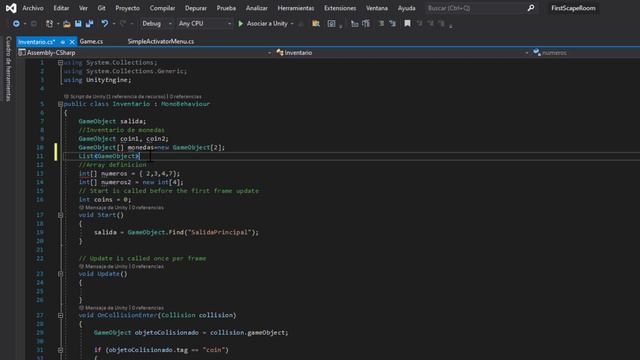The height and width of the screenshot is (360, 640).
Task: Click the New Item toolbar icon
Action: [x=49, y=24]
